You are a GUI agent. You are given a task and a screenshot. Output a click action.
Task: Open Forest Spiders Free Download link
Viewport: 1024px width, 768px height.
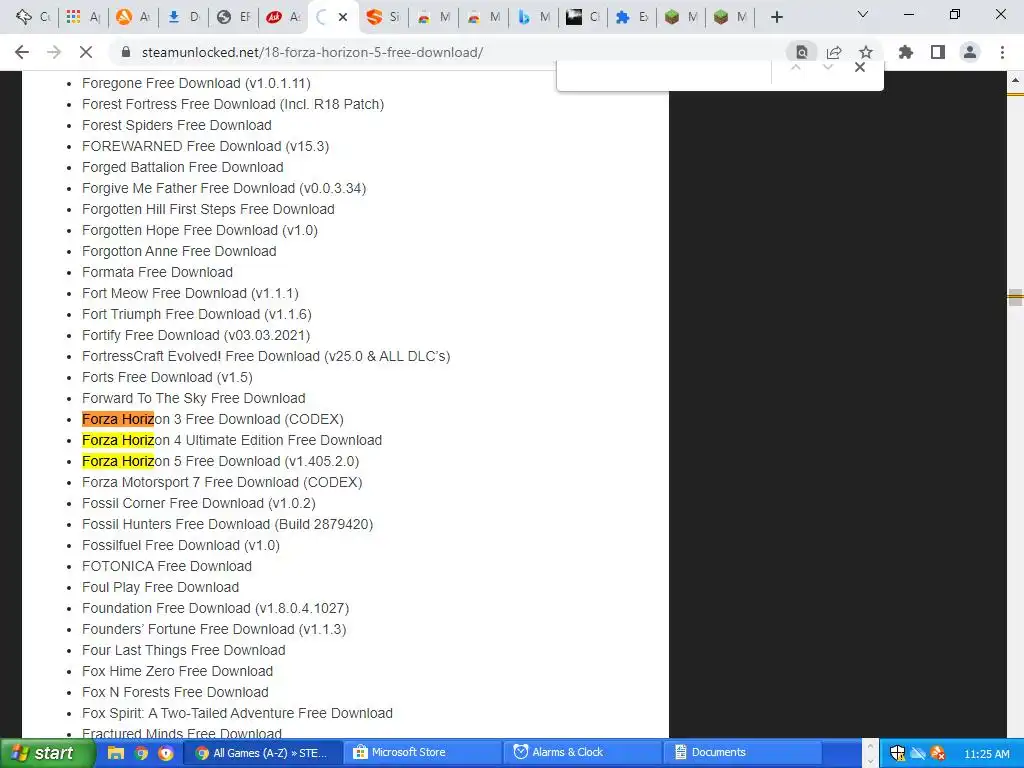177,125
